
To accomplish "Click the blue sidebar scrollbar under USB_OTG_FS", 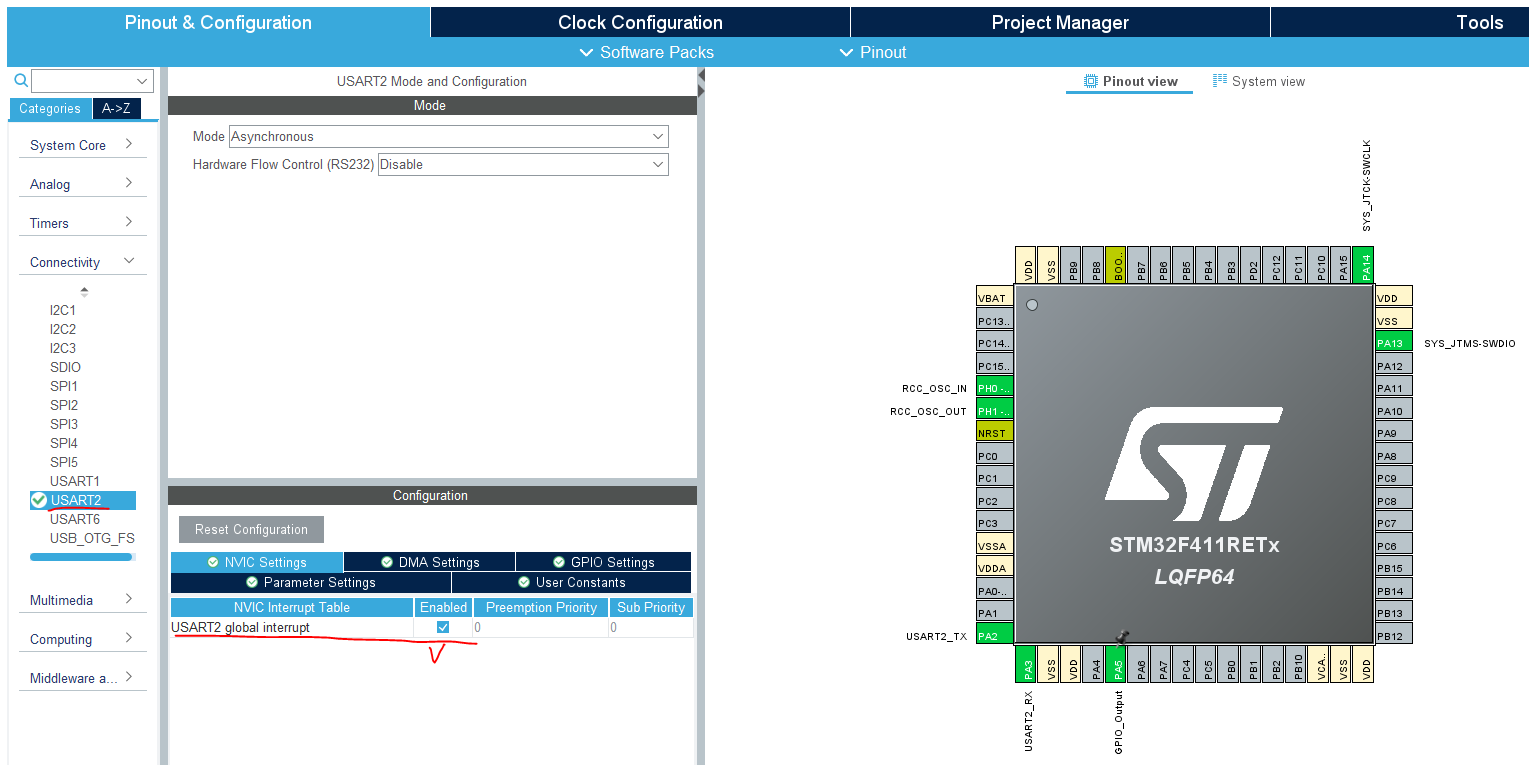I will click(81, 557).
